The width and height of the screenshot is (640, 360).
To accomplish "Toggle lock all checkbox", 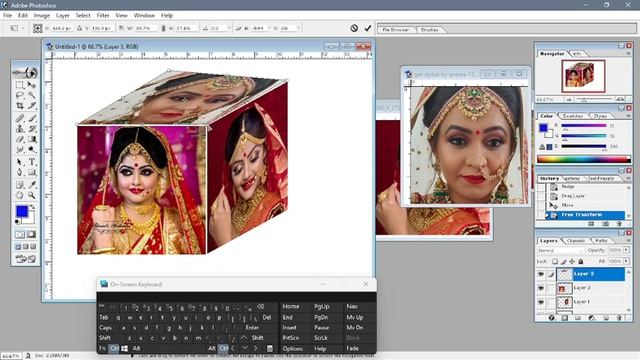I will point(581,261).
